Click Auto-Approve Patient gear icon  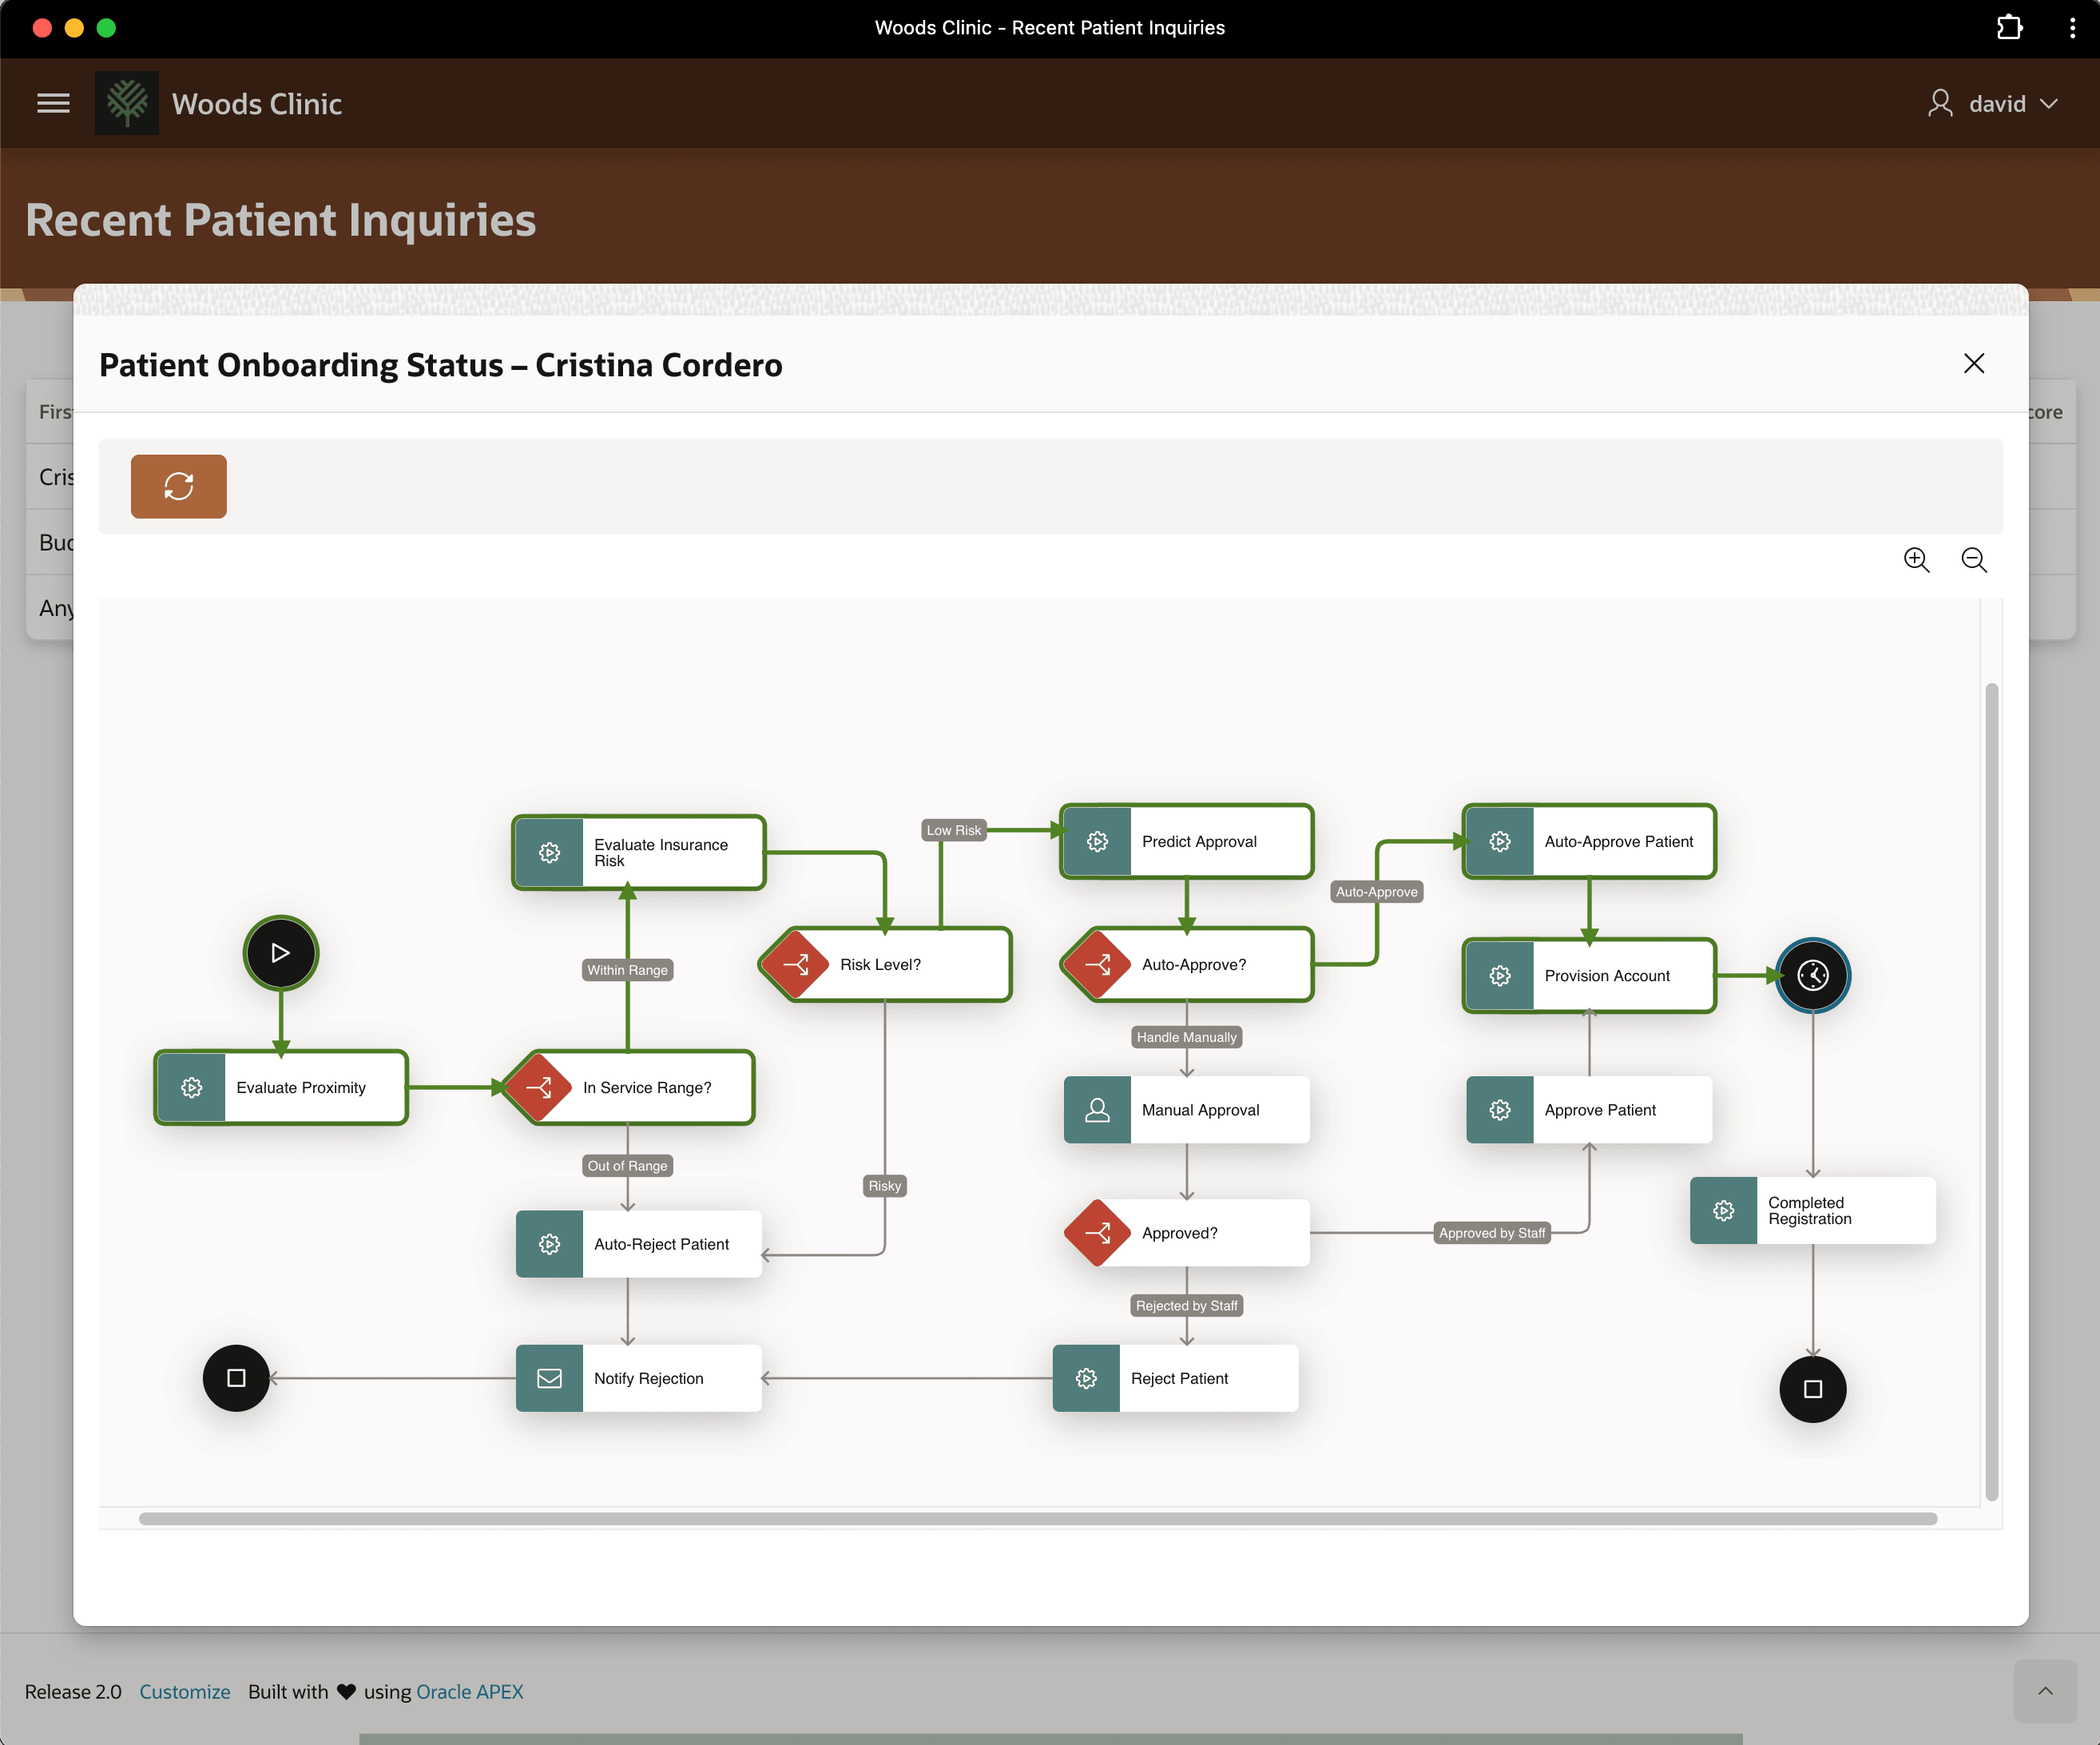click(1500, 841)
